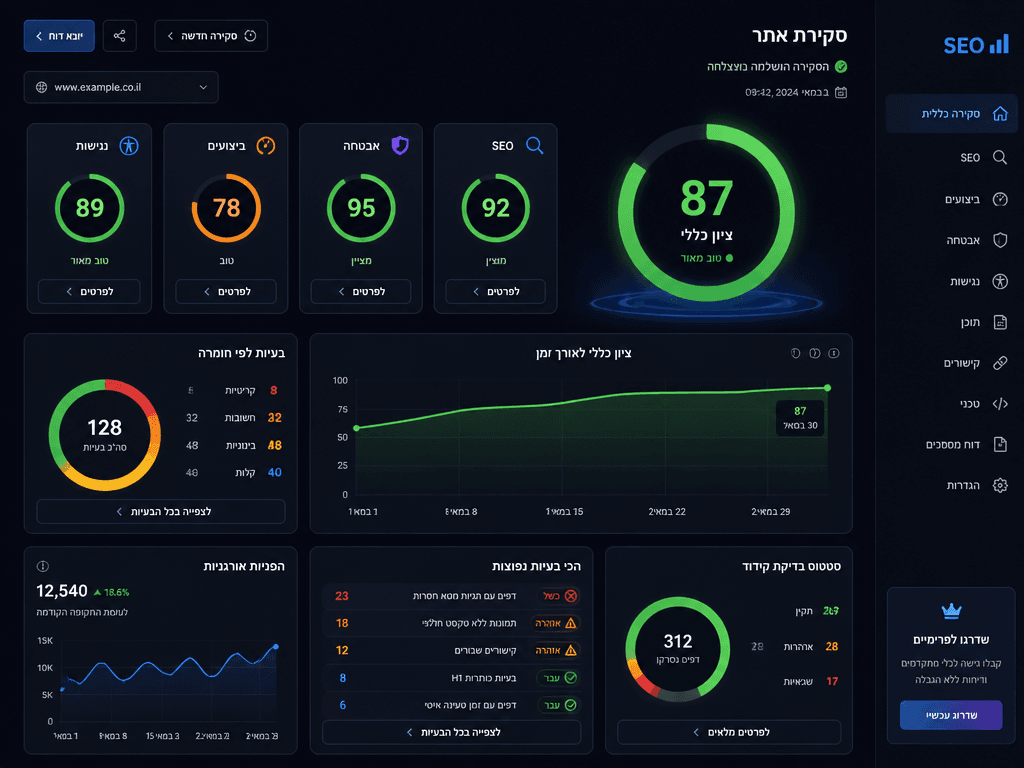Click the document report file icon

tap(1000, 445)
